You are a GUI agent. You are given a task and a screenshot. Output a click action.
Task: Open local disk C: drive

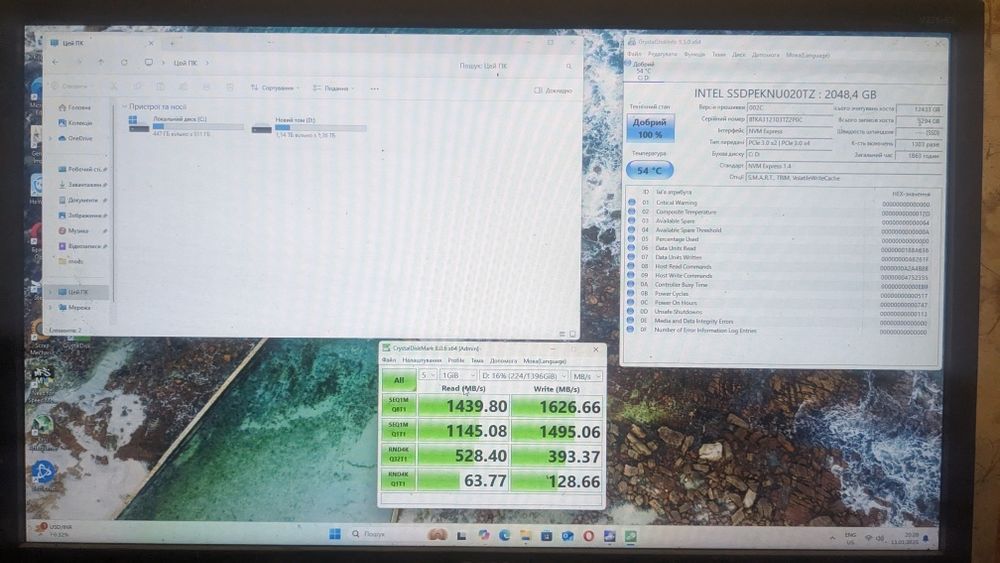click(x=186, y=126)
